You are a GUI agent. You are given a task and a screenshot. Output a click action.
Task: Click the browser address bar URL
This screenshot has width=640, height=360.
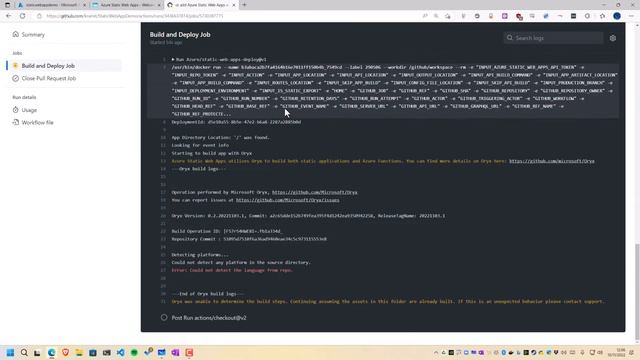pyautogui.click(x=135, y=16)
